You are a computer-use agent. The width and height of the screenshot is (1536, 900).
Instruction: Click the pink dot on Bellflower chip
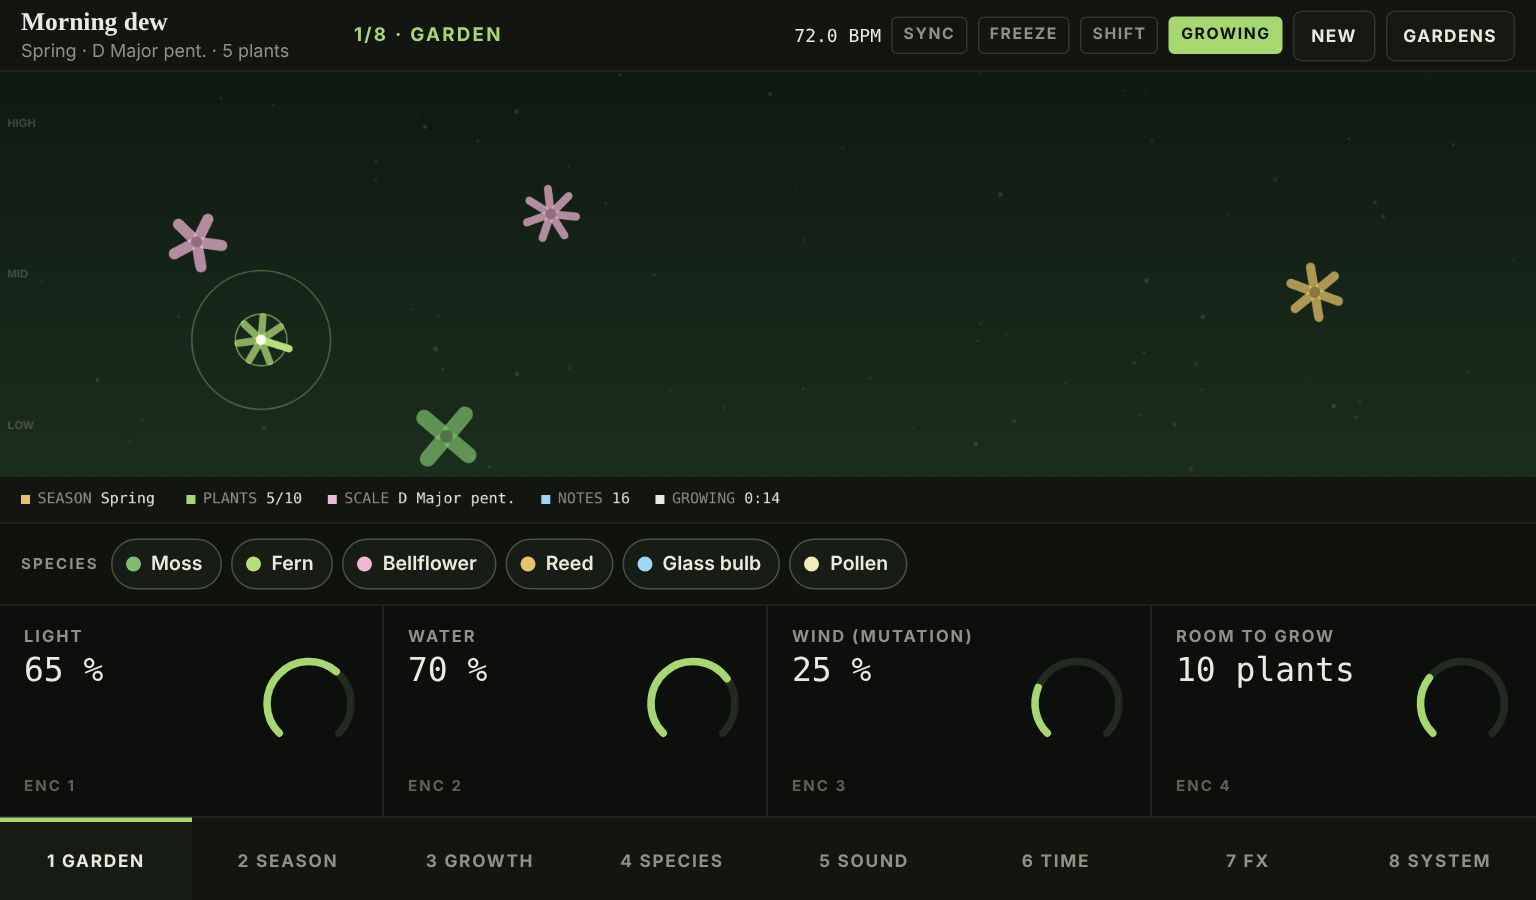pos(364,564)
